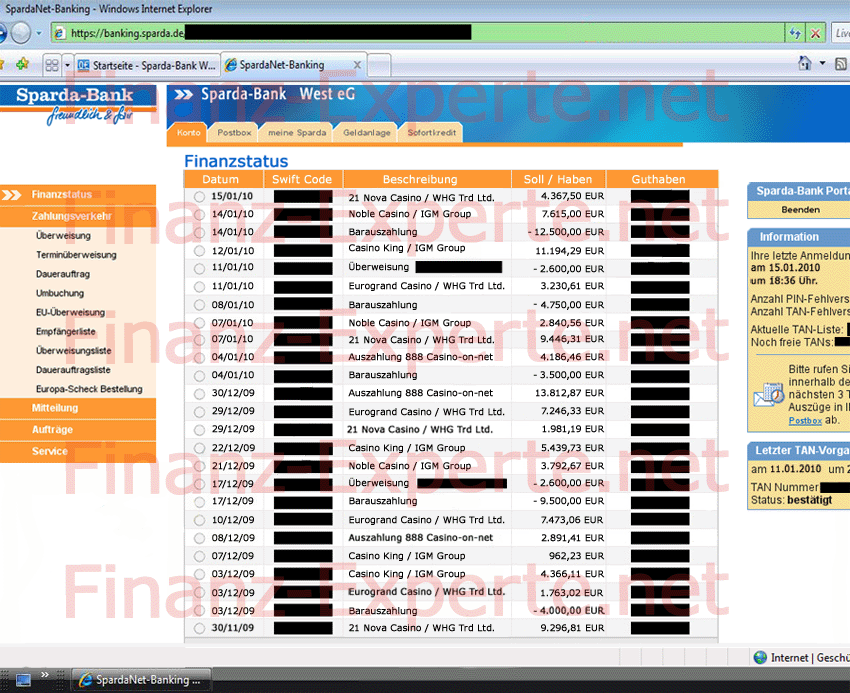850x693 pixels.
Task: Click the stop loading X icon
Action: tap(815, 33)
